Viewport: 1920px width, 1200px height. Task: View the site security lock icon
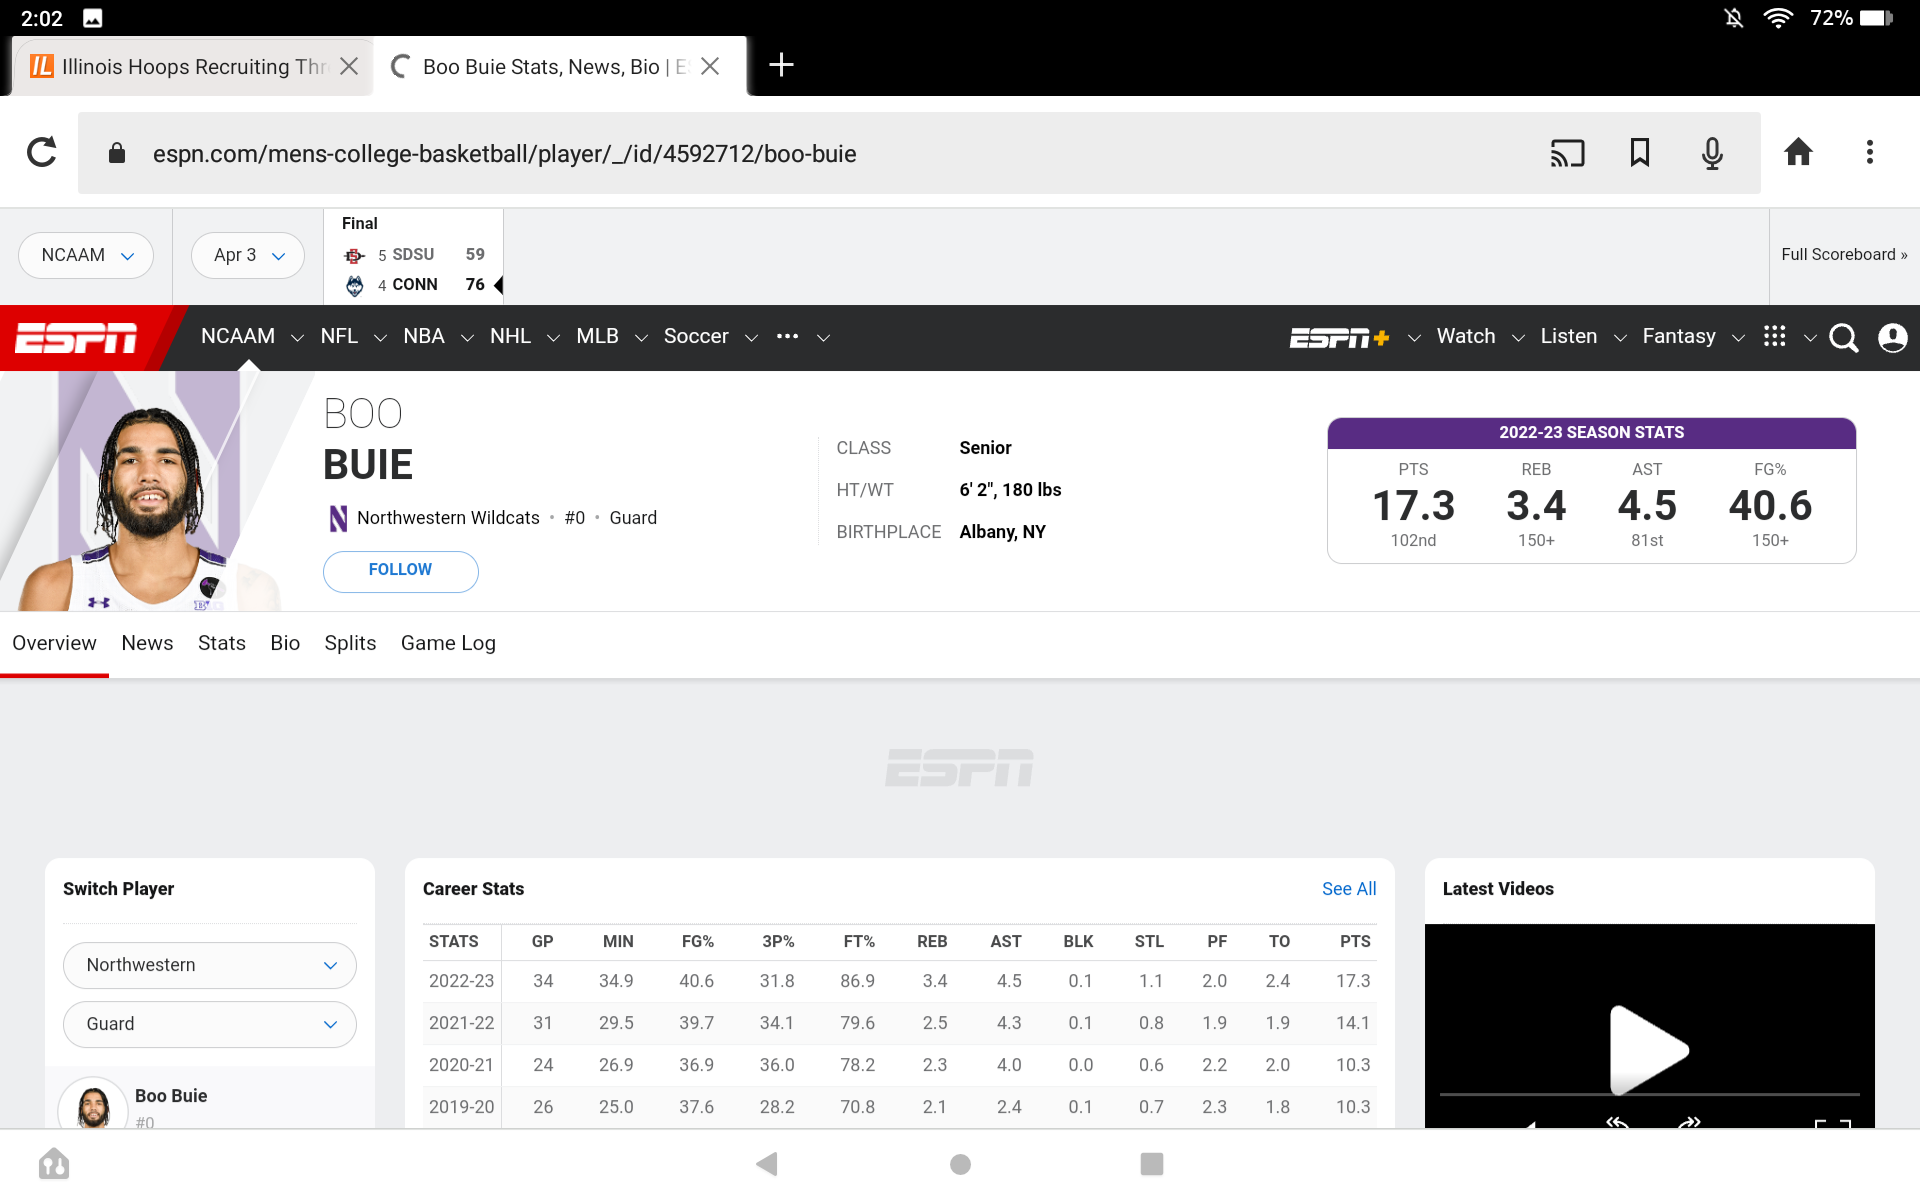tap(117, 153)
